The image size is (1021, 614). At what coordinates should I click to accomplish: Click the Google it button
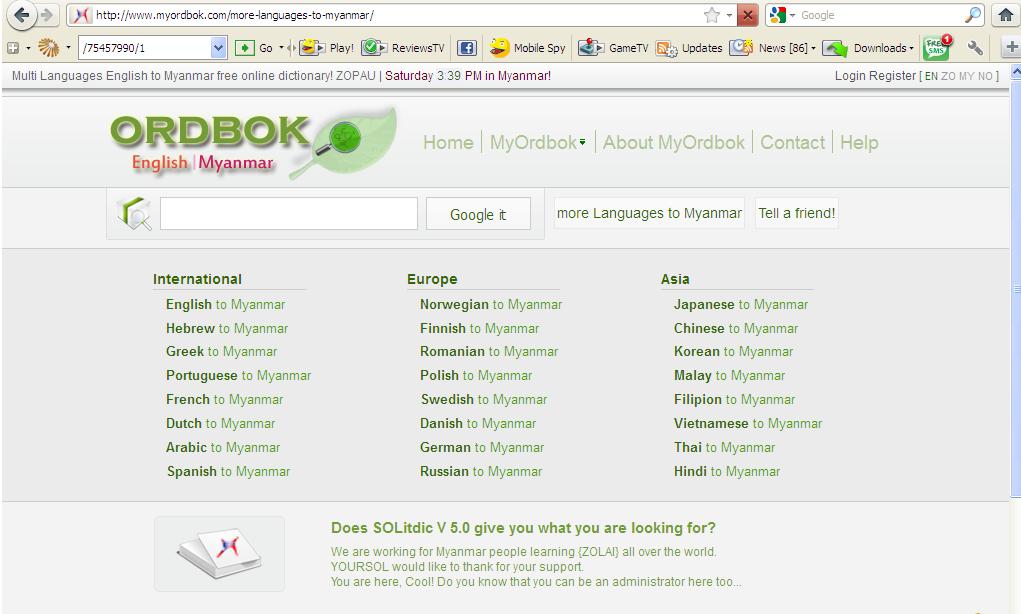coord(478,214)
